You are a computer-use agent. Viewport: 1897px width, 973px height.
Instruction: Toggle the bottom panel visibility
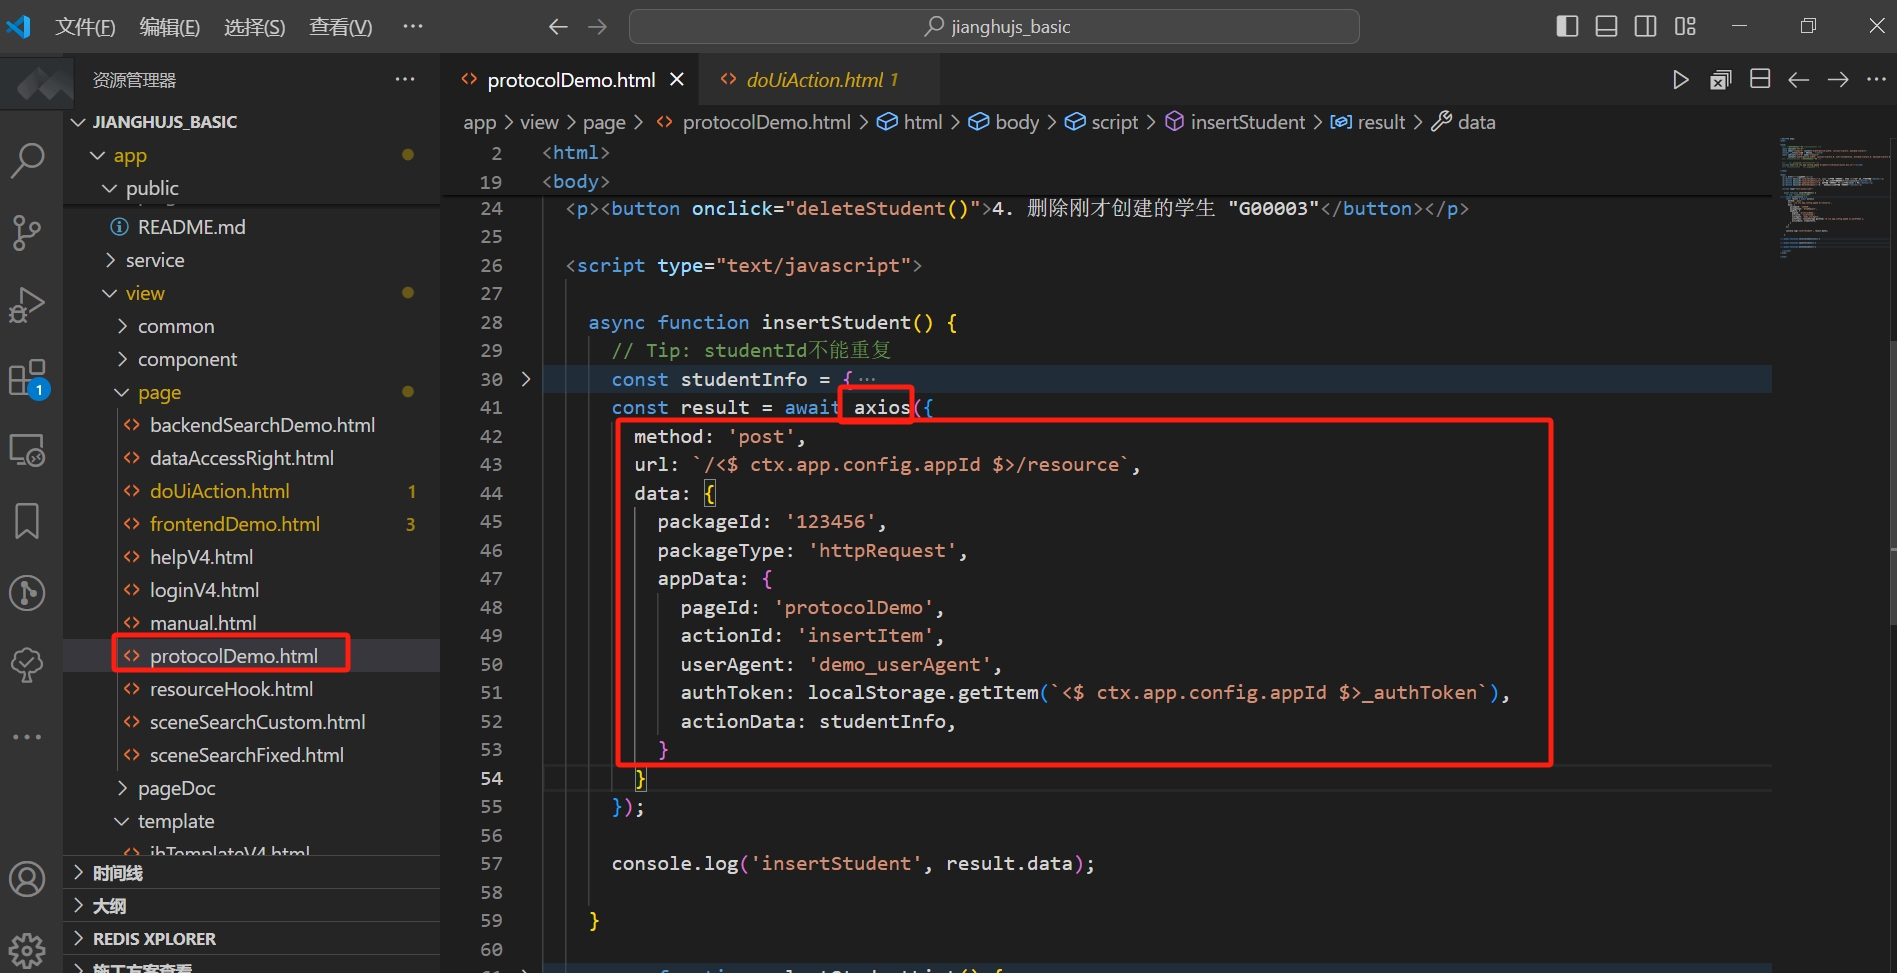coord(1605,26)
